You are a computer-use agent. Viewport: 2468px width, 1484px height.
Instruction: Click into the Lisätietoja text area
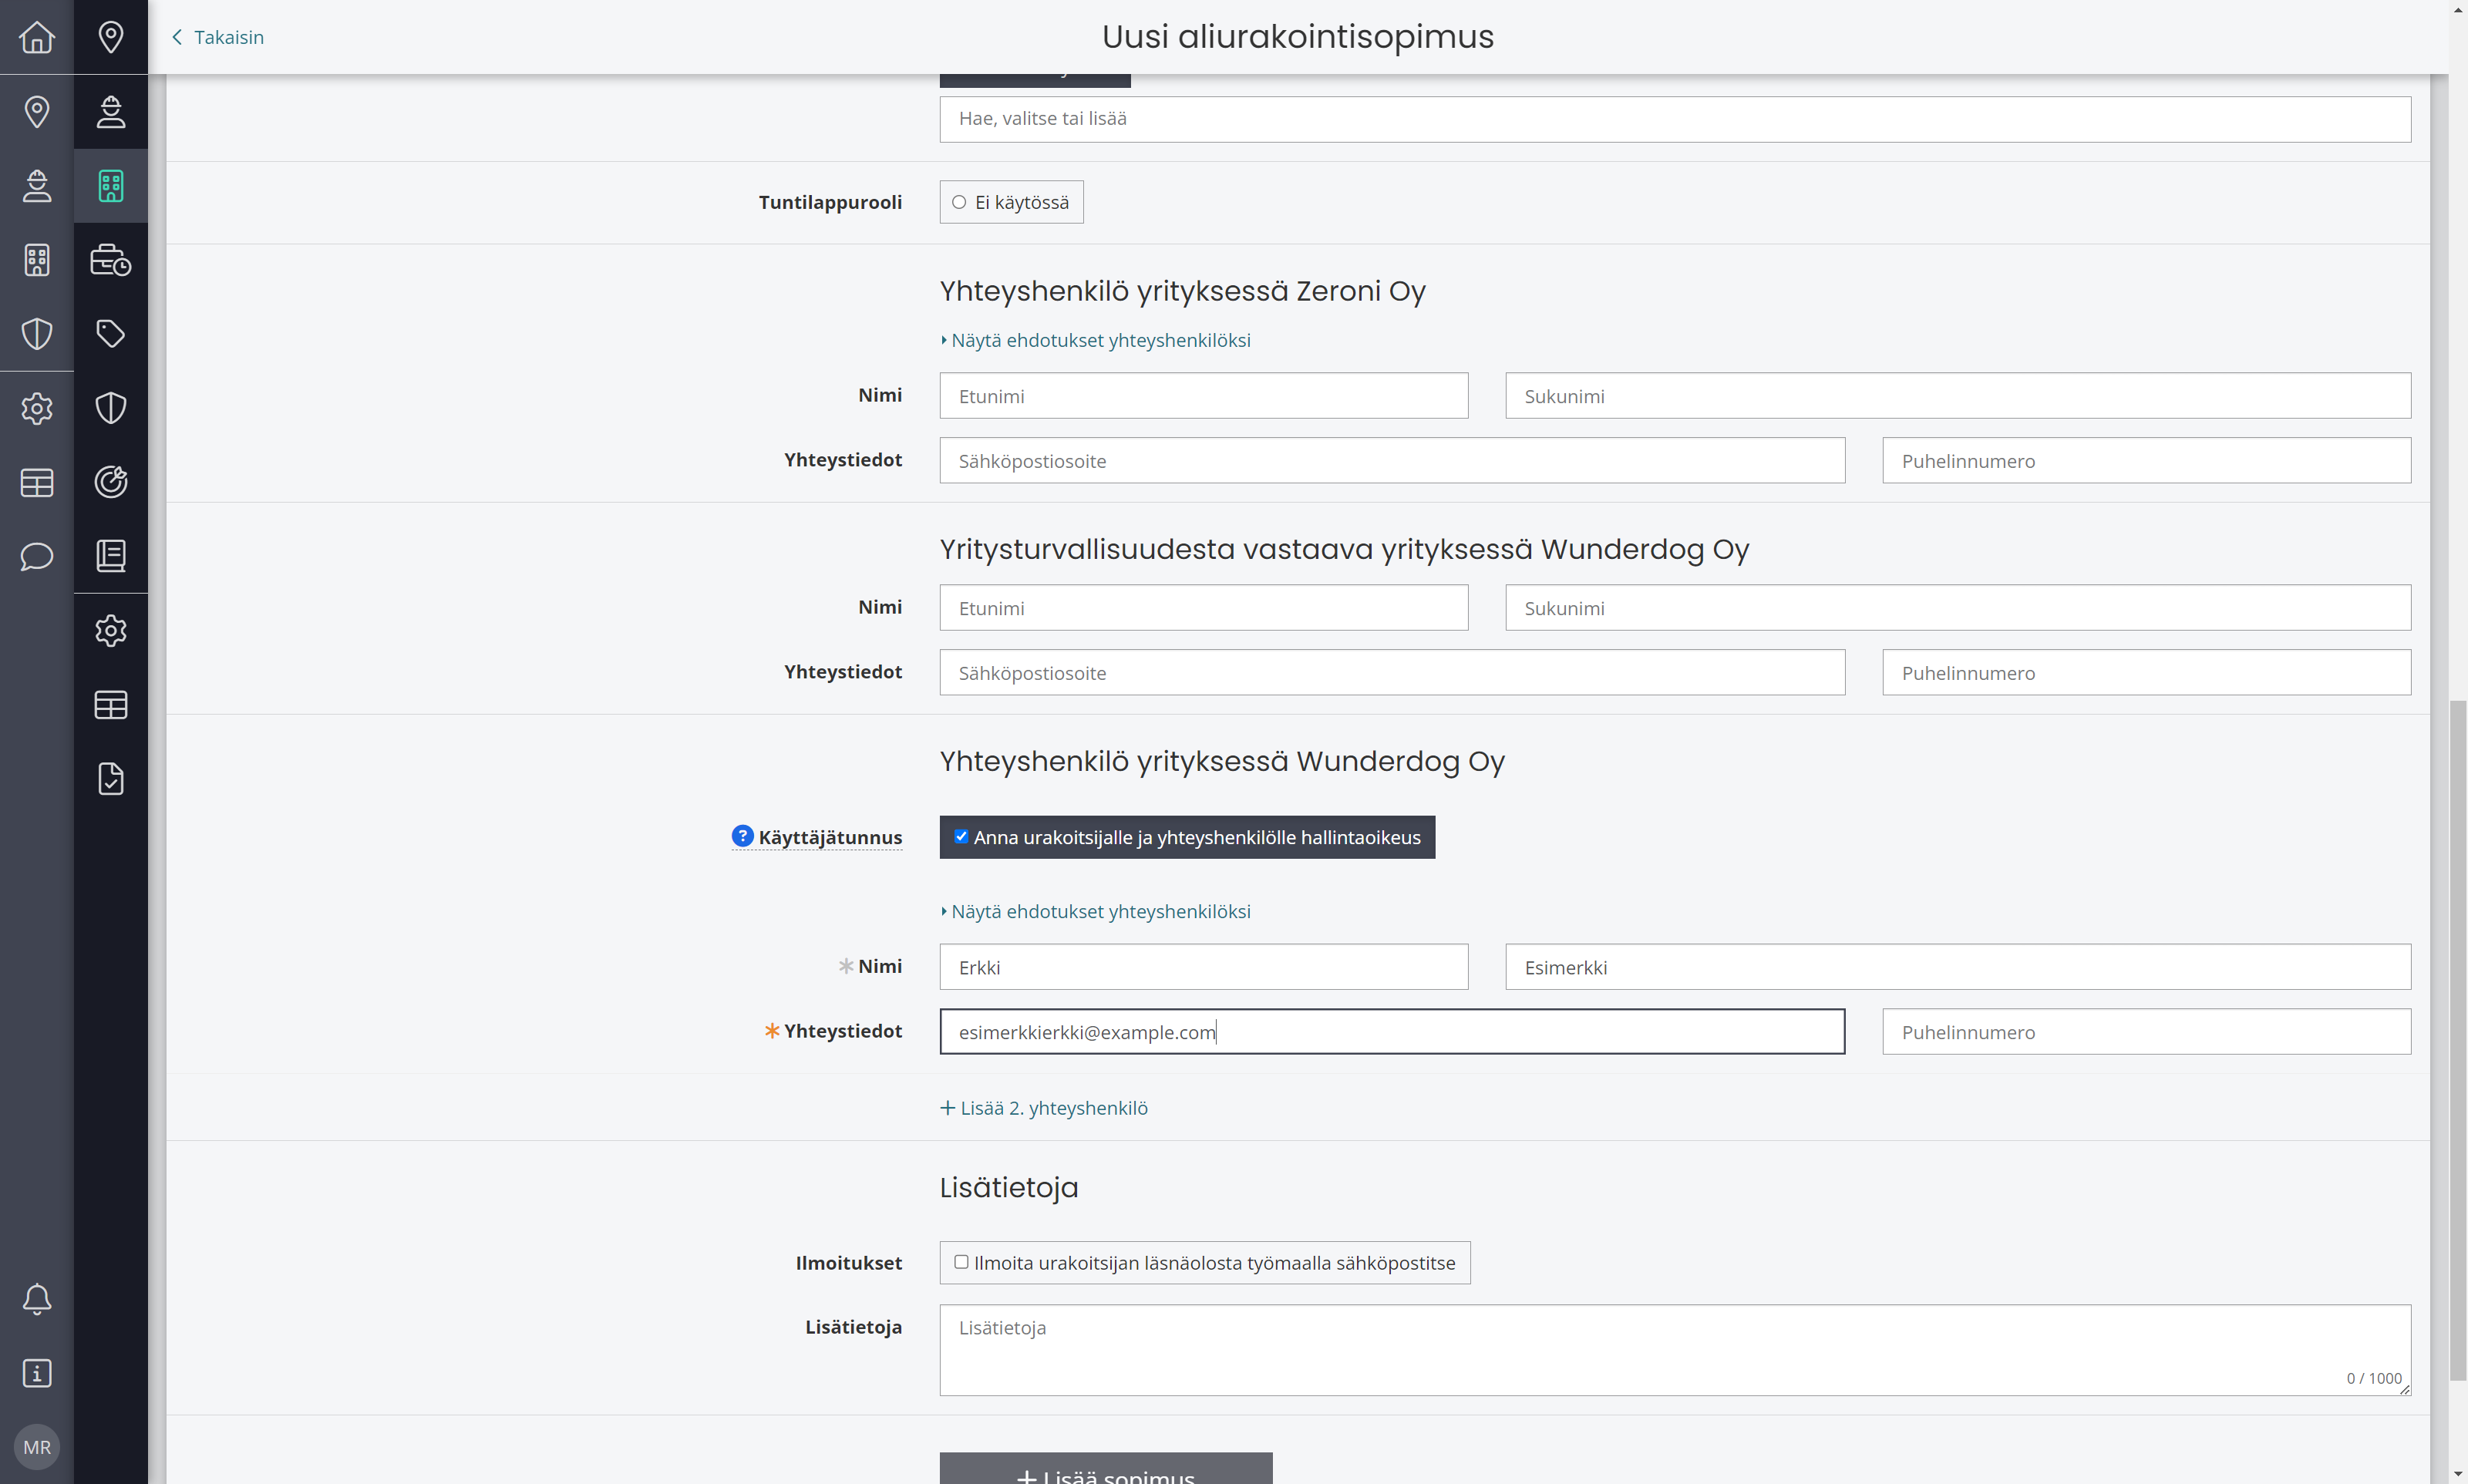(1675, 1350)
